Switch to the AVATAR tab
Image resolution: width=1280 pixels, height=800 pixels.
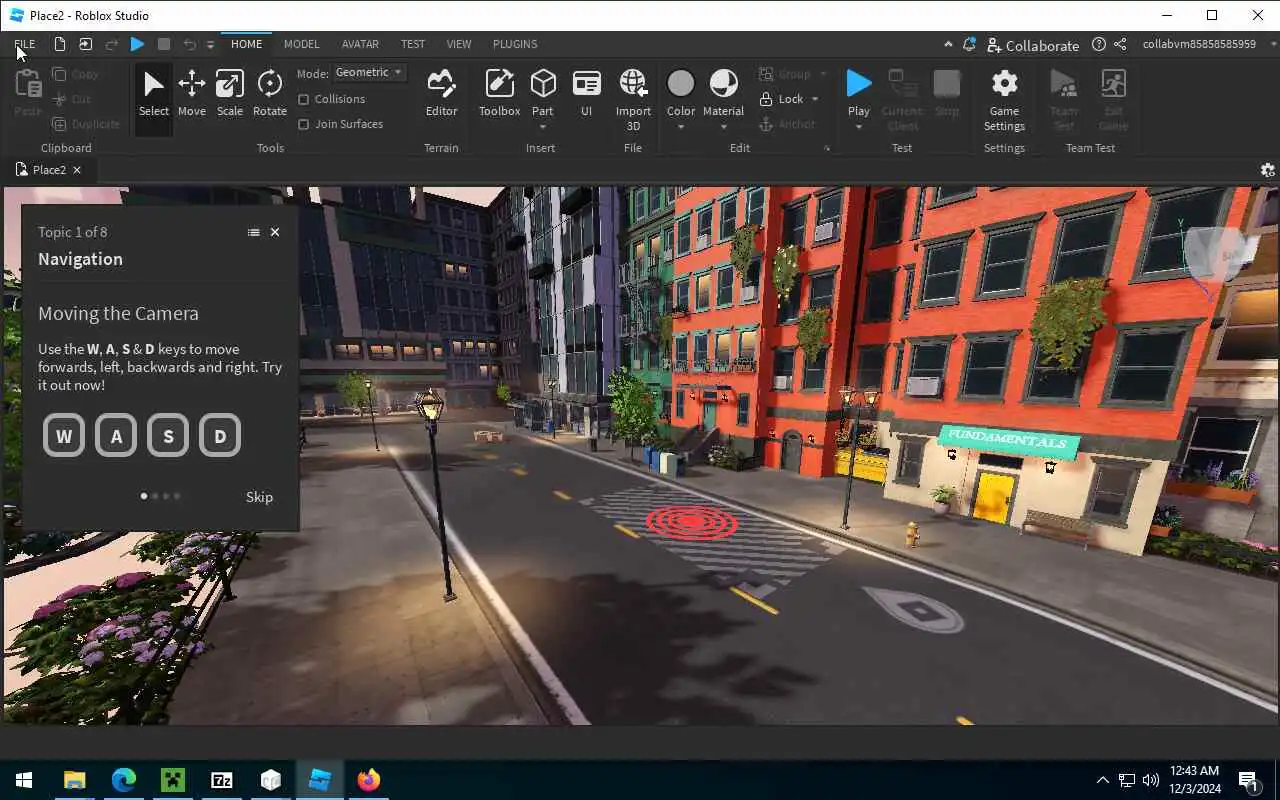(360, 44)
